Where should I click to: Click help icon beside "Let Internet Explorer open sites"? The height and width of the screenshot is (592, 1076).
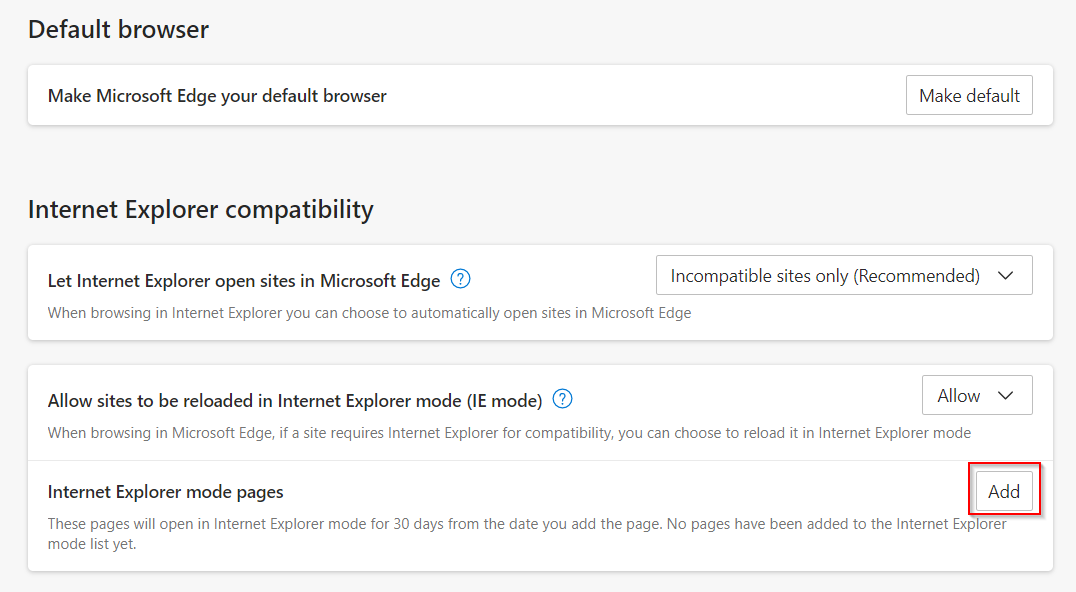coord(460,279)
